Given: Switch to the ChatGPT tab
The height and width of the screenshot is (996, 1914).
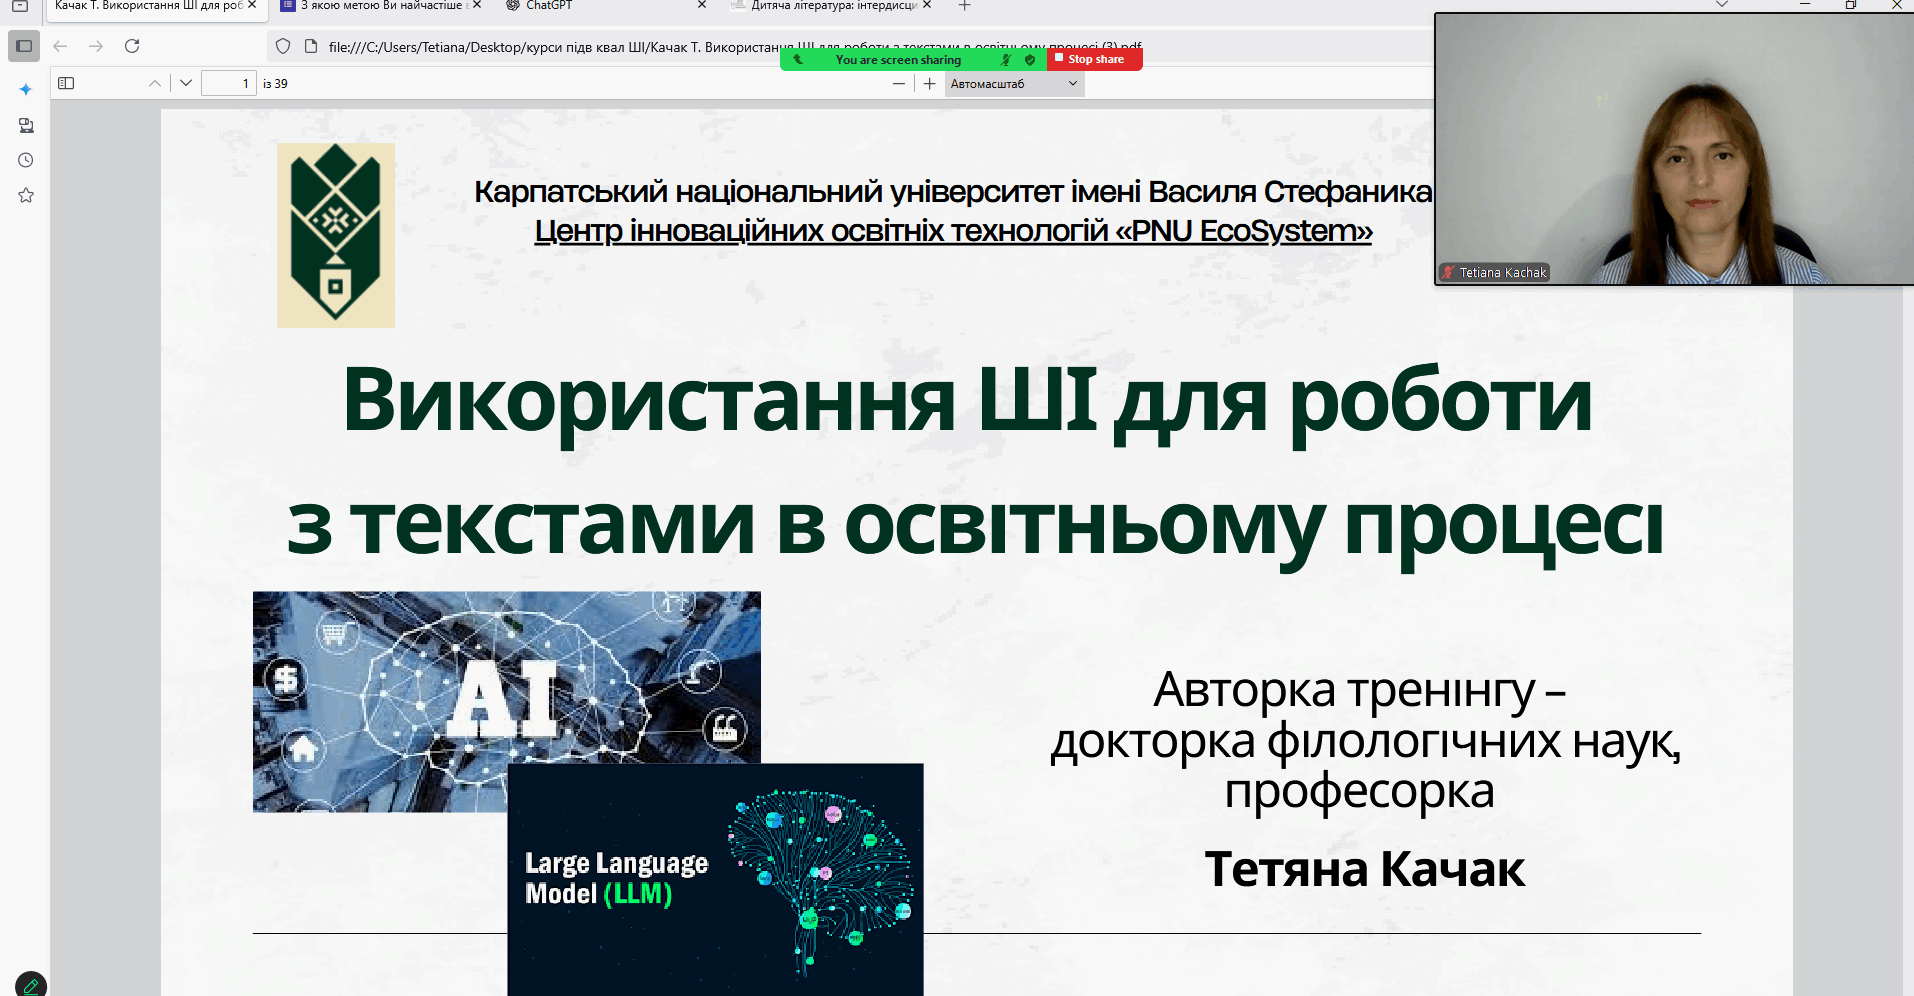Looking at the screenshot, I should point(590,6).
